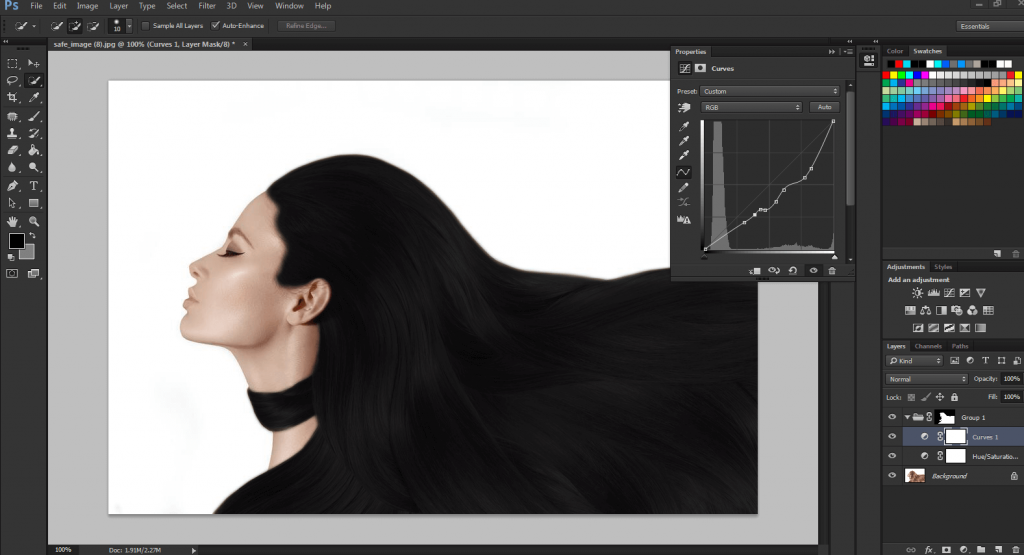
Task: Select the Paint Bucket tool
Action: tap(34, 150)
